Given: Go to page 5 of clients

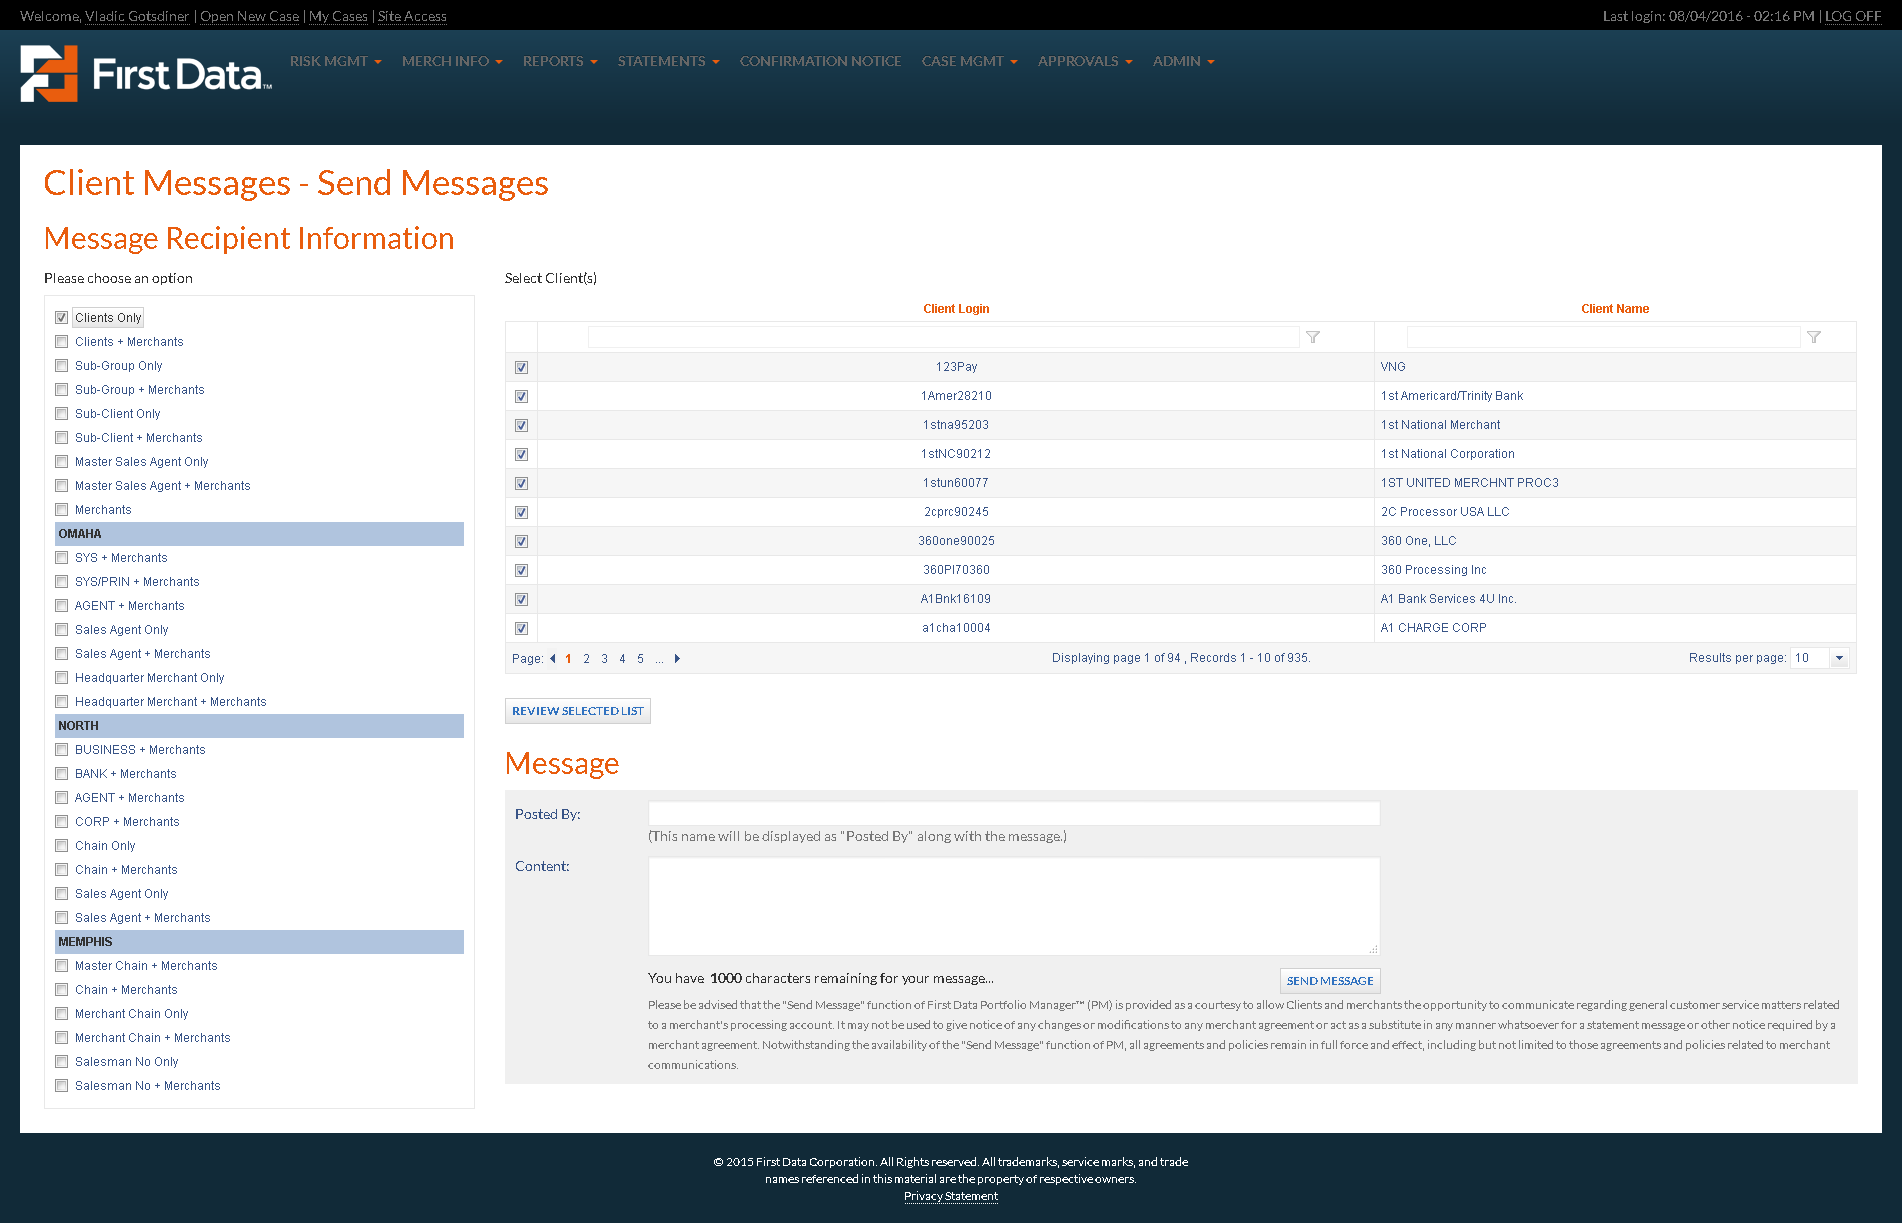Looking at the screenshot, I should [640, 658].
